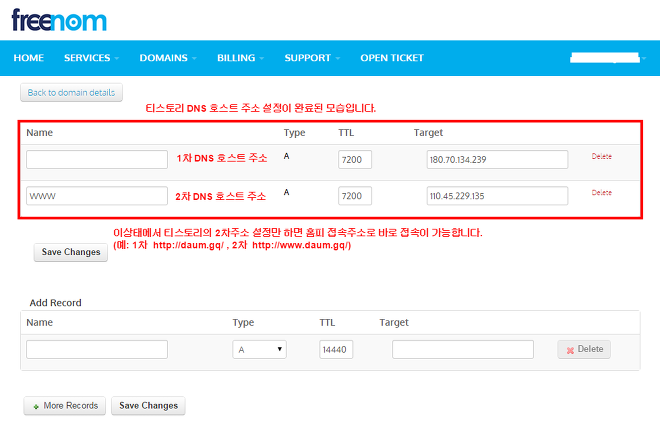Click Back to domain details button
The image size is (660, 422).
[x=71, y=93]
